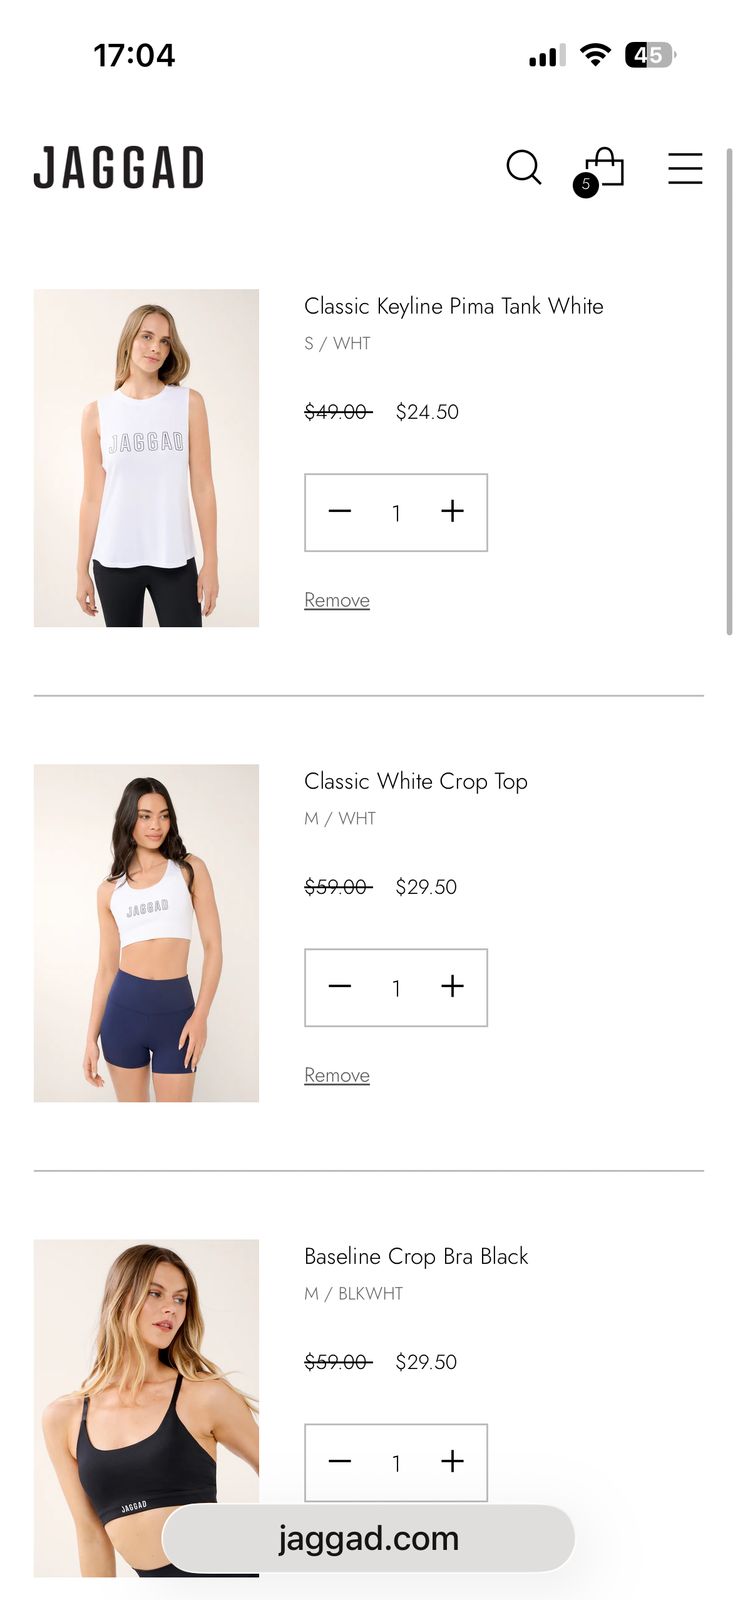The height and width of the screenshot is (1600, 738).
Task: View the white tank product photo
Action: 146,458
